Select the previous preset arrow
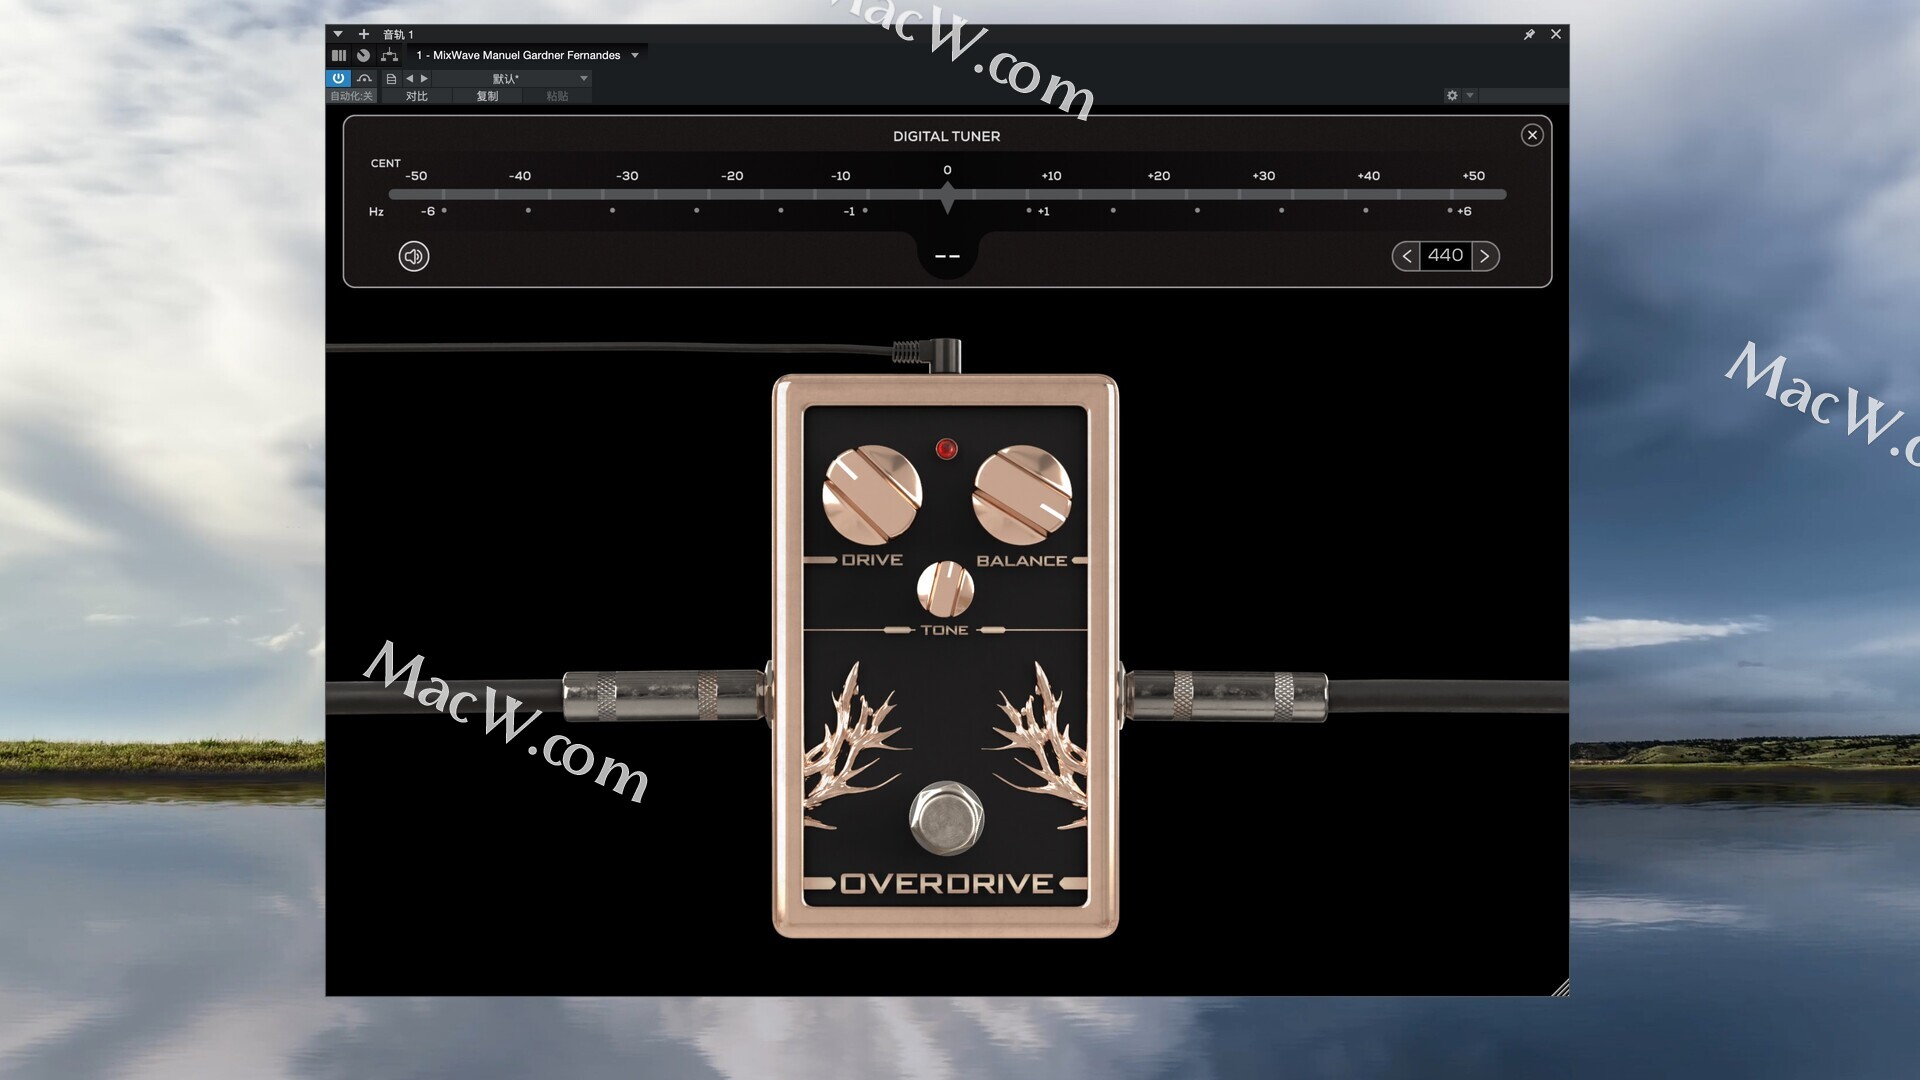 pyautogui.click(x=409, y=78)
